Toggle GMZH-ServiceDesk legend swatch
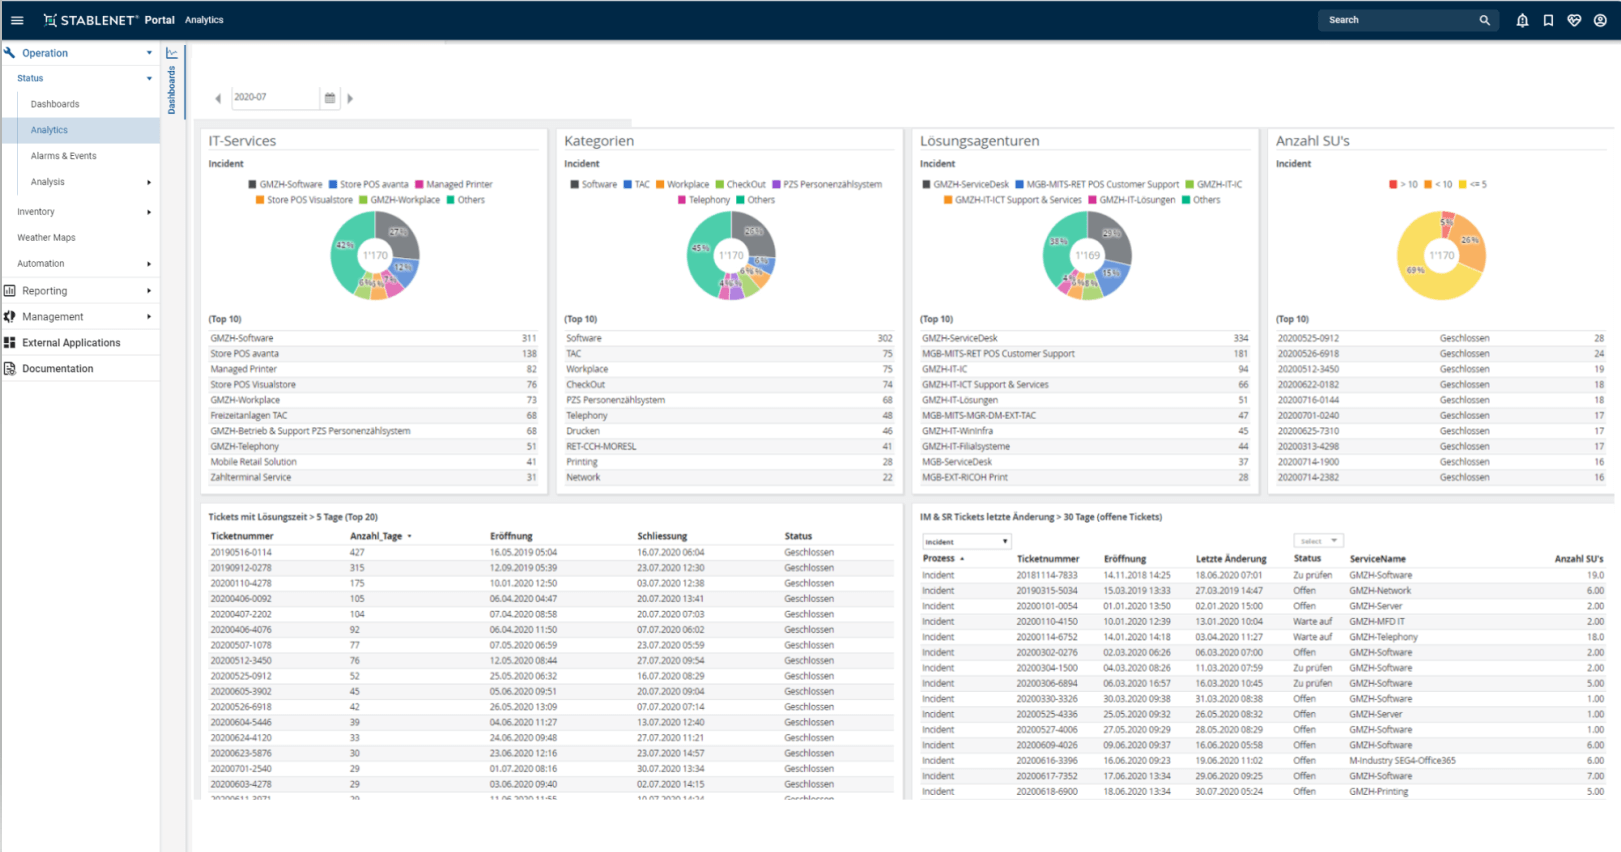 [x=926, y=184]
